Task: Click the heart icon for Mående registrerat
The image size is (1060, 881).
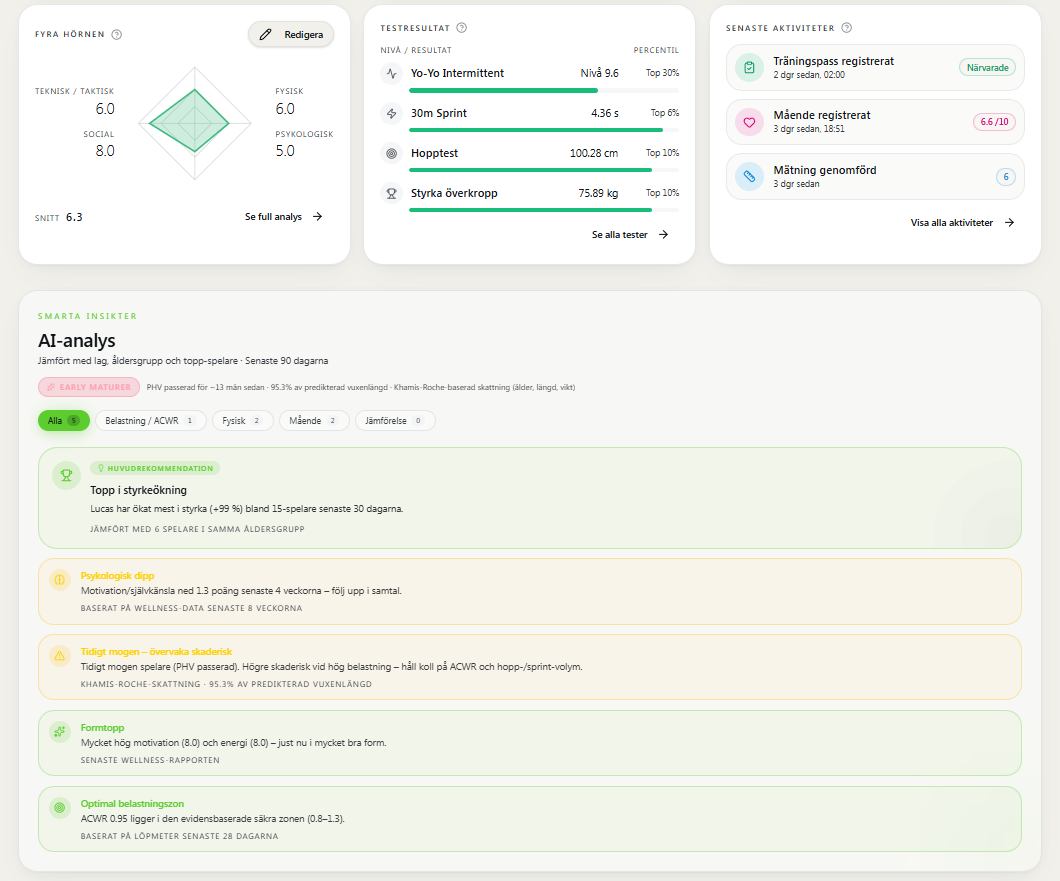Action: tap(749, 122)
